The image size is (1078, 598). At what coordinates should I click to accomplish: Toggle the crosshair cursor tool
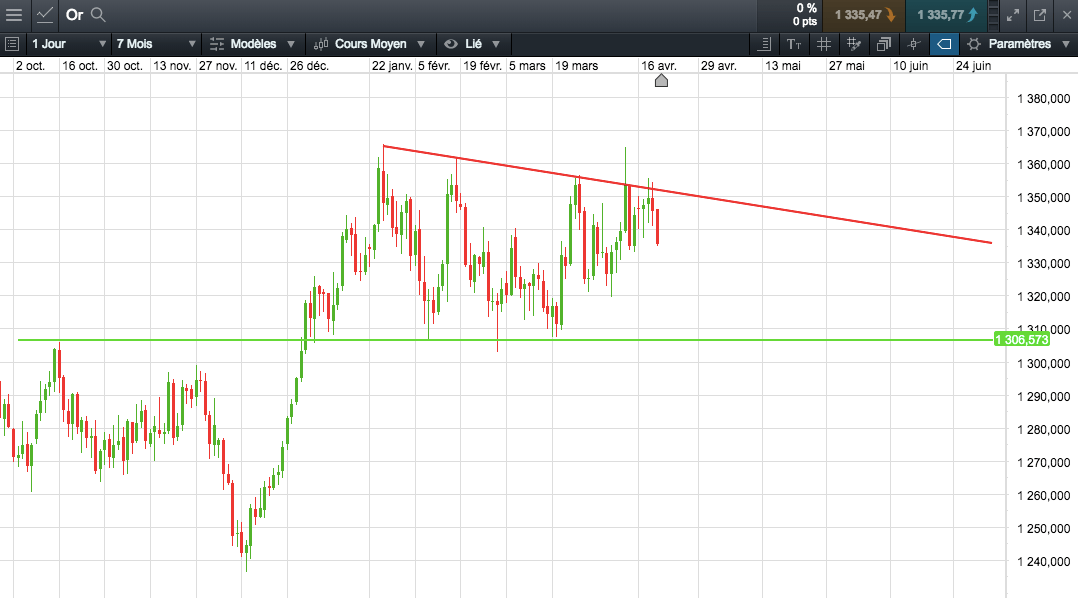[914, 44]
